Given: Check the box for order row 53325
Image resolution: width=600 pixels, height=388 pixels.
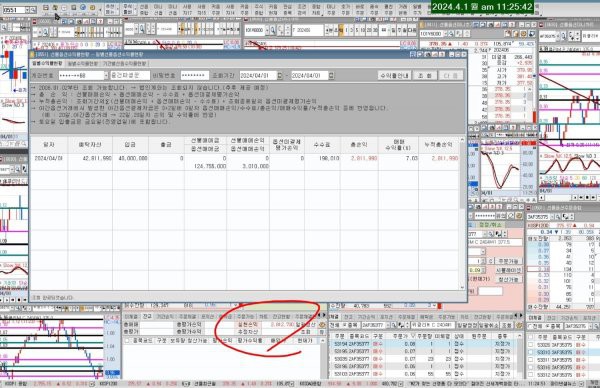Looking at the screenshot, I should point(530,345).
